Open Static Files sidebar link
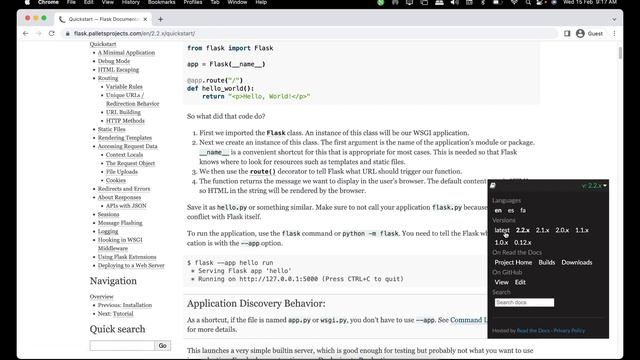The width and height of the screenshot is (640, 360). pos(111,129)
